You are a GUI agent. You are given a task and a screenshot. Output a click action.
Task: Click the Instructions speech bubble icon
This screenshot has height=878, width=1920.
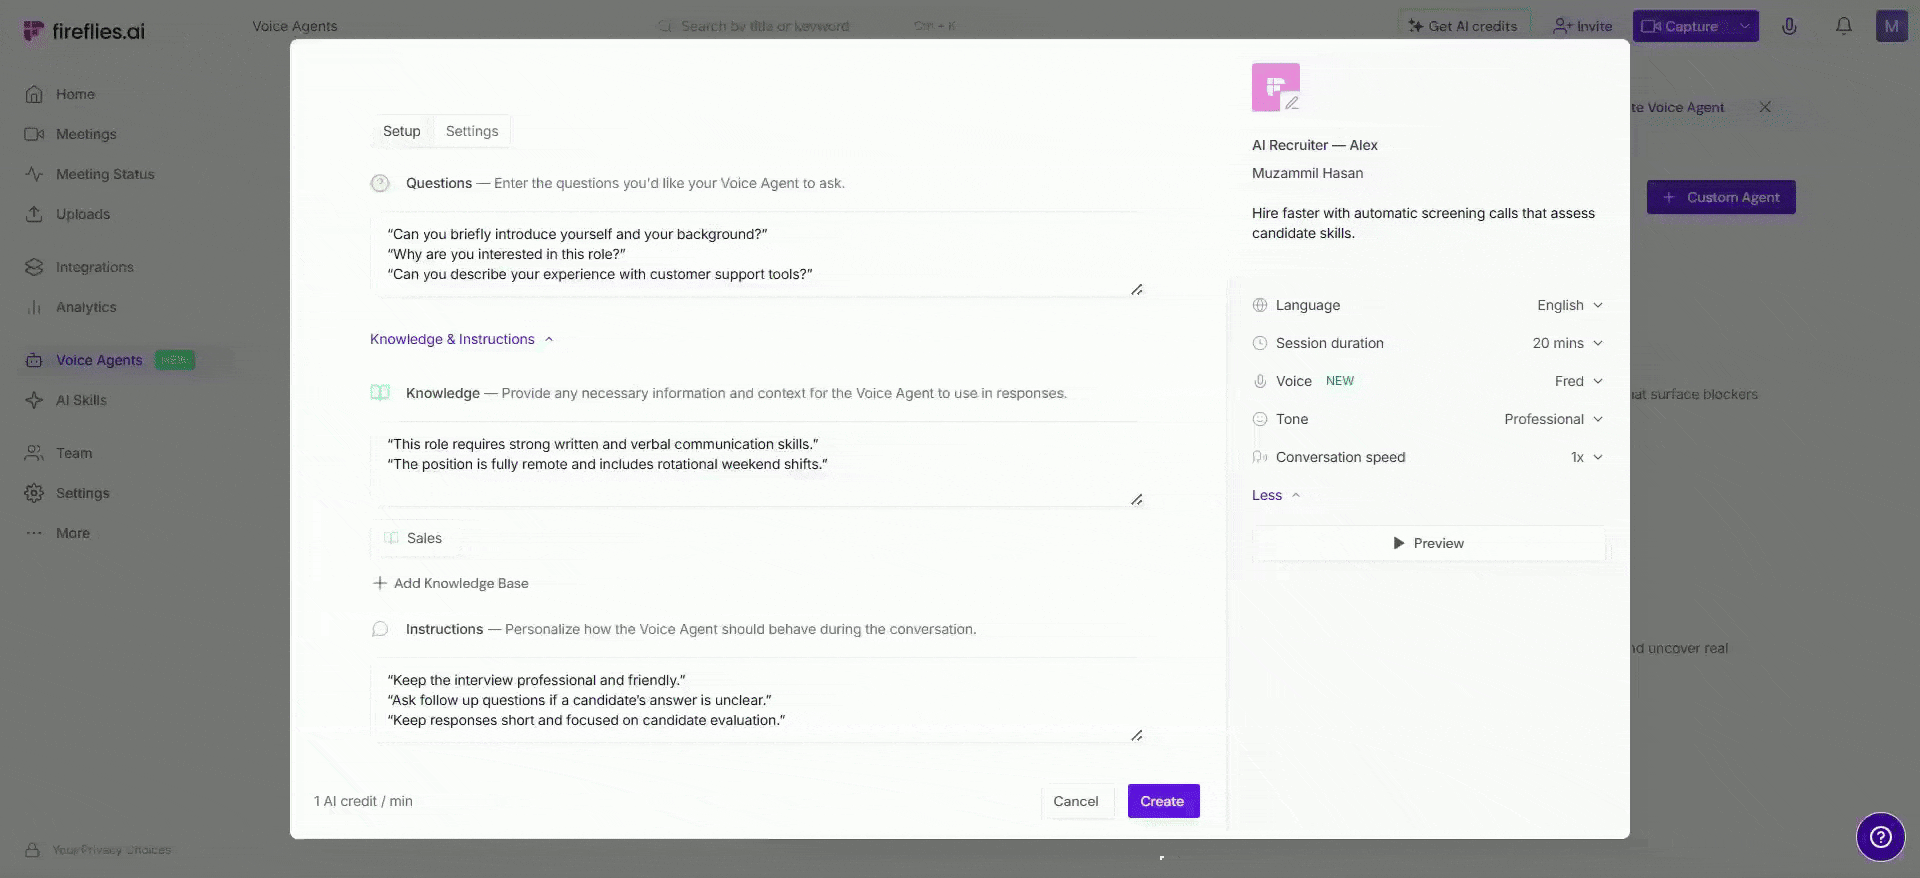point(380,629)
